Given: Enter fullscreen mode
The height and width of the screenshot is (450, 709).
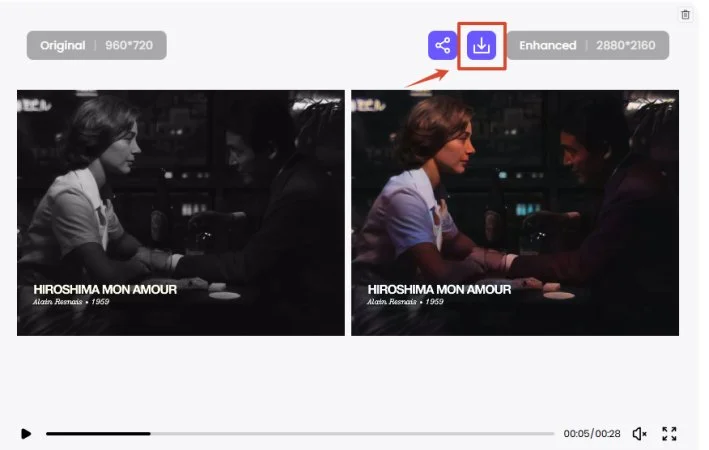Looking at the screenshot, I should tap(669, 434).
